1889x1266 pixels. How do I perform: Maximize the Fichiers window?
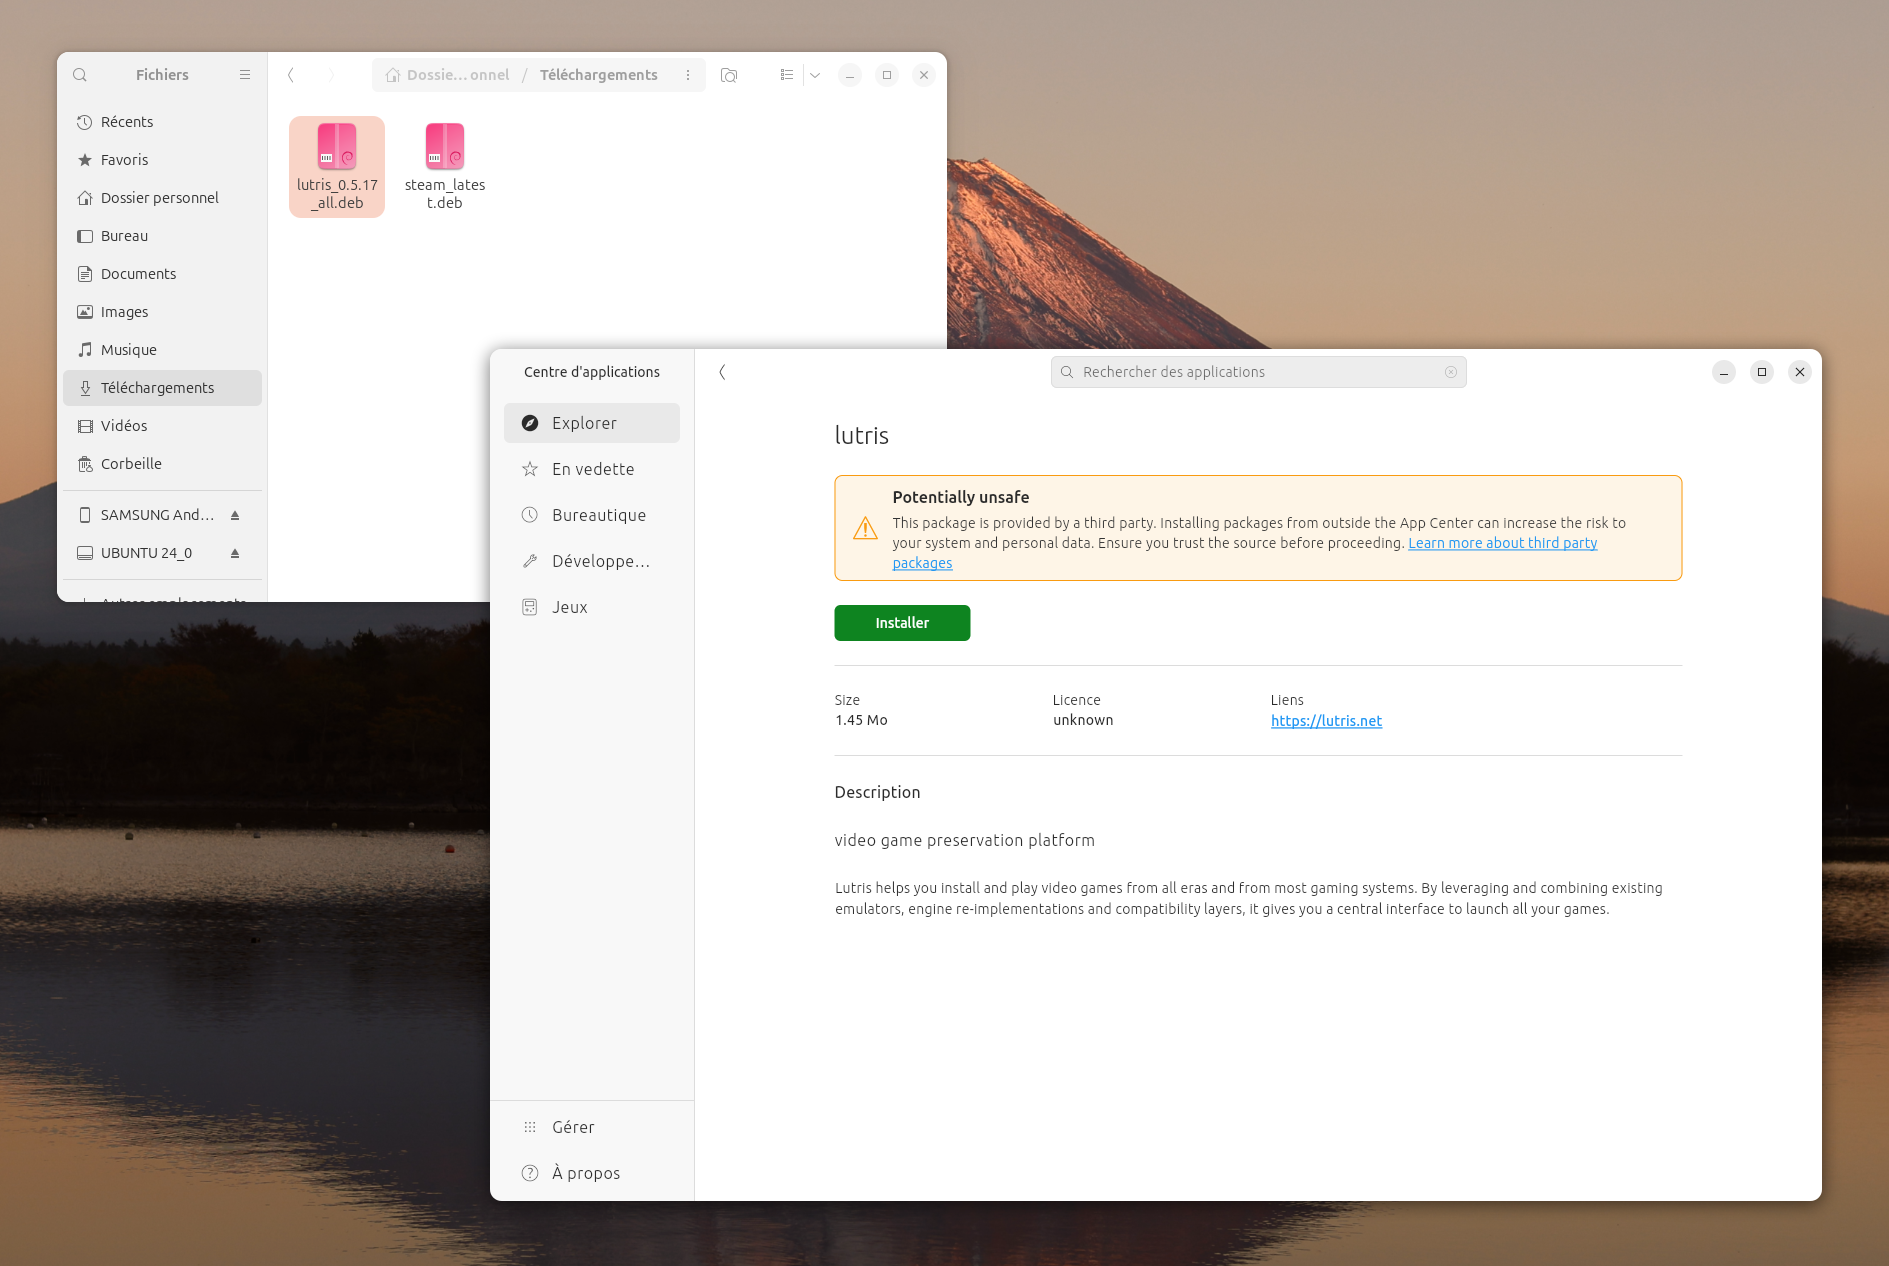887,75
